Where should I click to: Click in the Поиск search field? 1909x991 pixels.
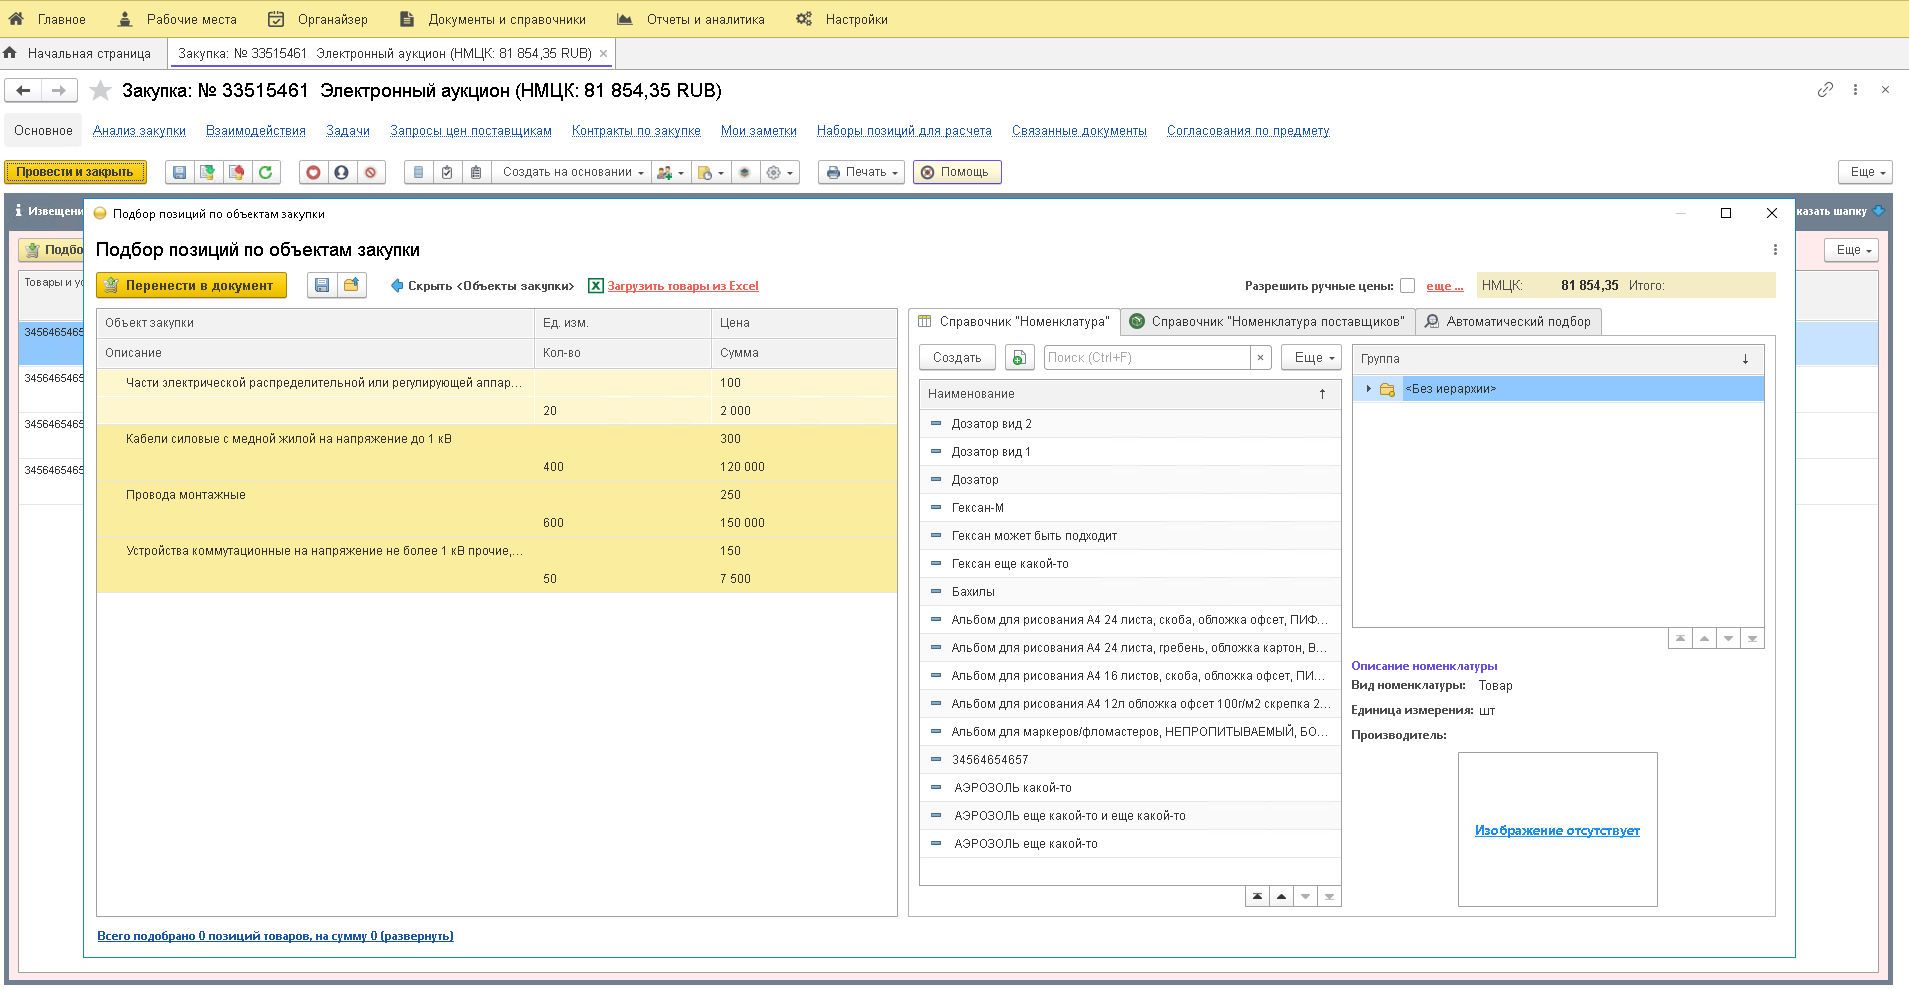pyautogui.click(x=1146, y=358)
